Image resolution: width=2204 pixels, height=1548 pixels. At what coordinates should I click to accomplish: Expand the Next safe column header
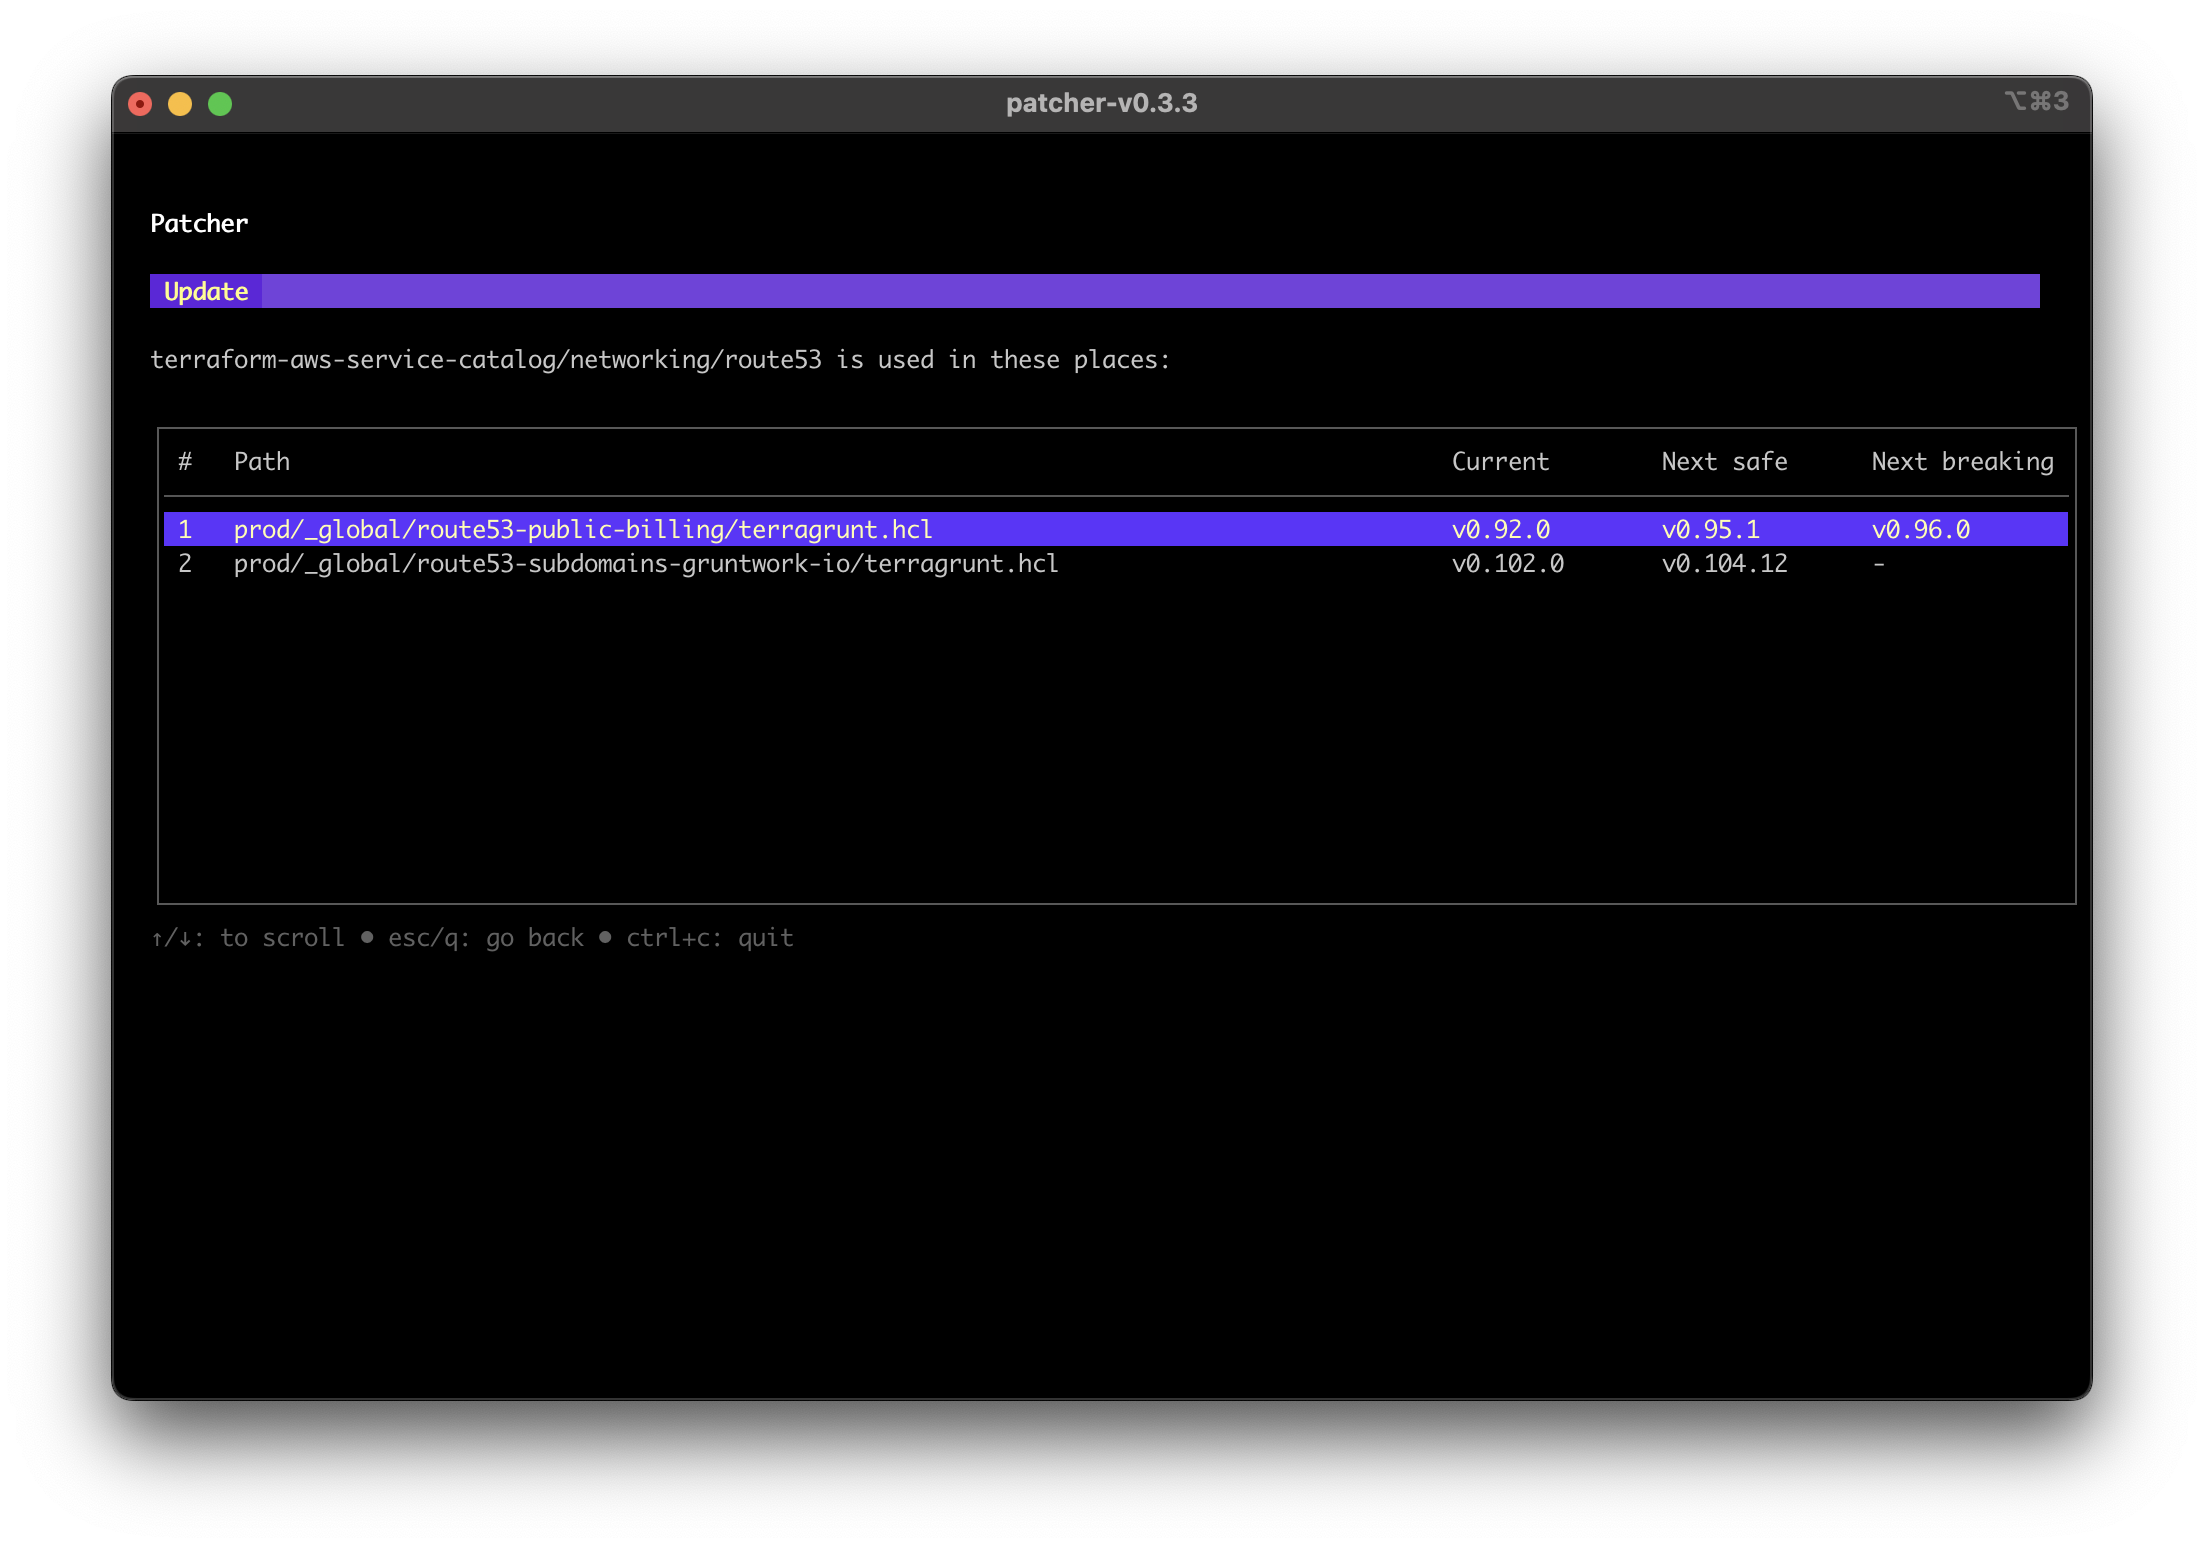click(x=1724, y=461)
